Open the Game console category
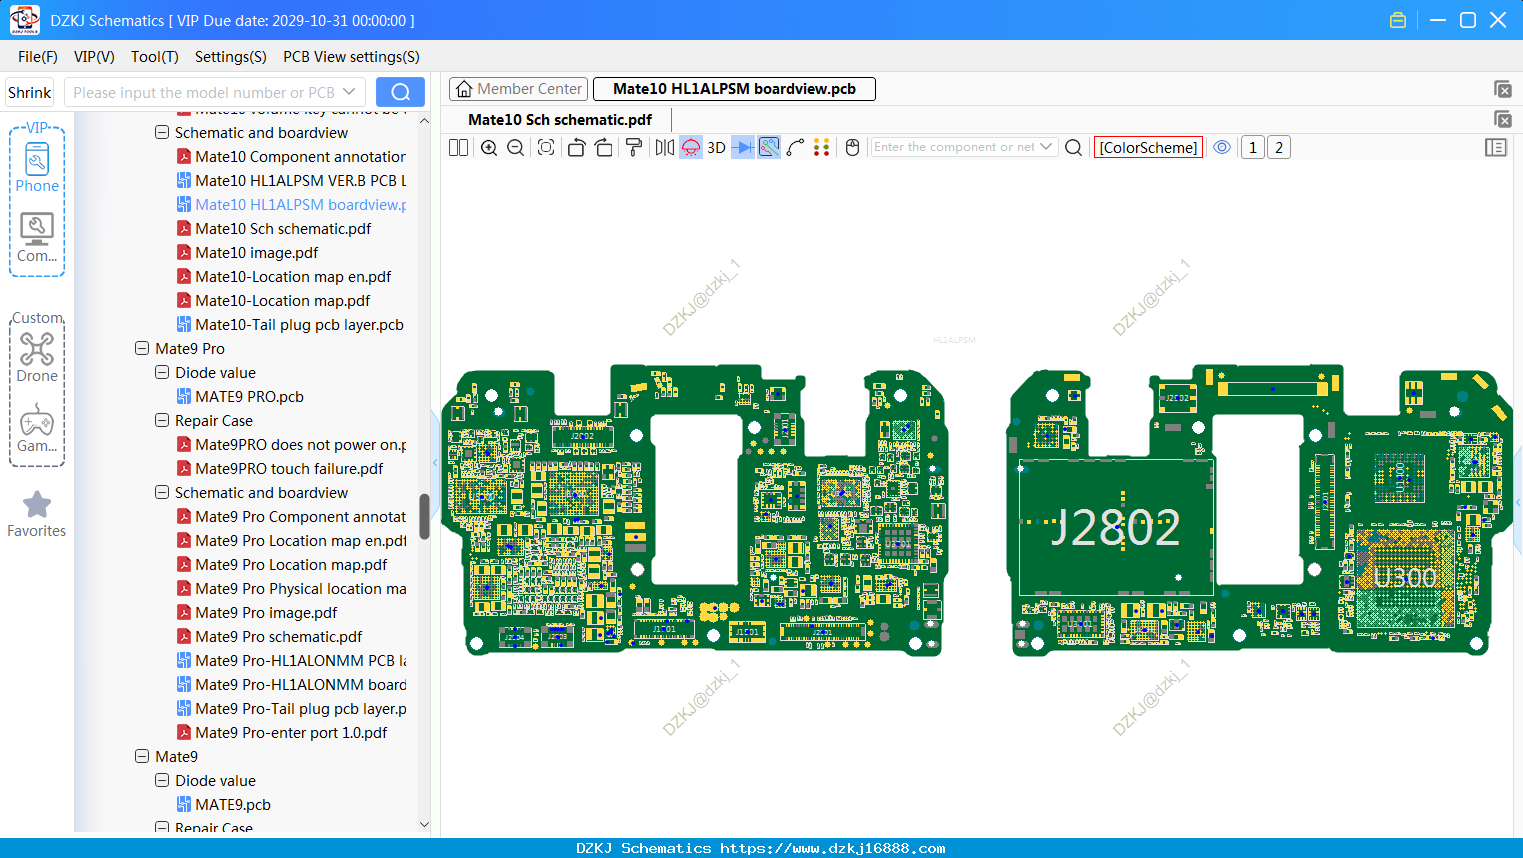The image size is (1523, 858). [x=37, y=428]
